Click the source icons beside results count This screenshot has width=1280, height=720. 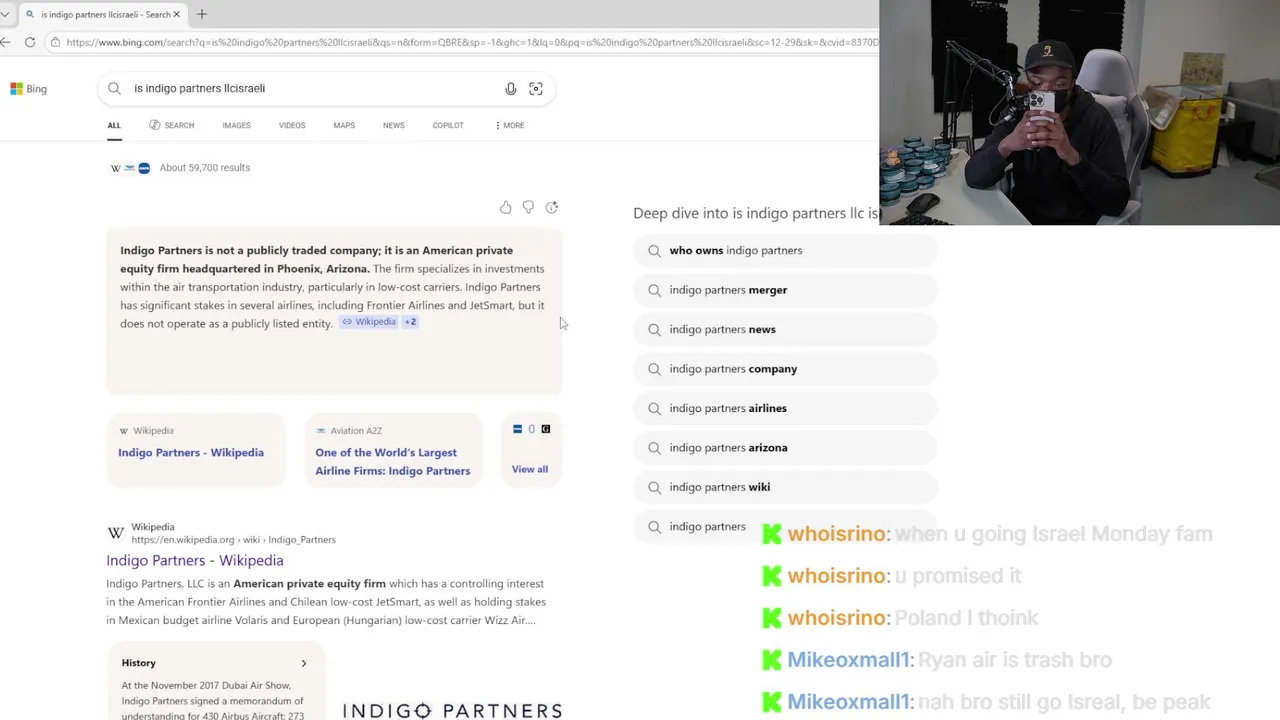pos(130,168)
